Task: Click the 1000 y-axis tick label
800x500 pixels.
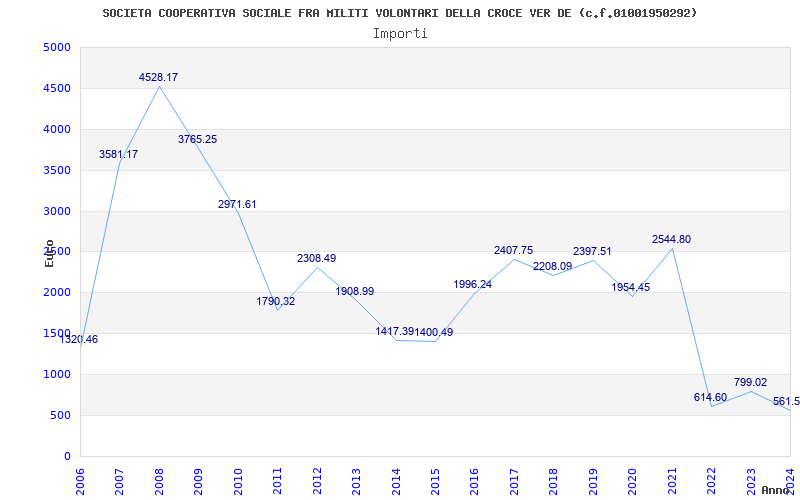Action: 57,374
